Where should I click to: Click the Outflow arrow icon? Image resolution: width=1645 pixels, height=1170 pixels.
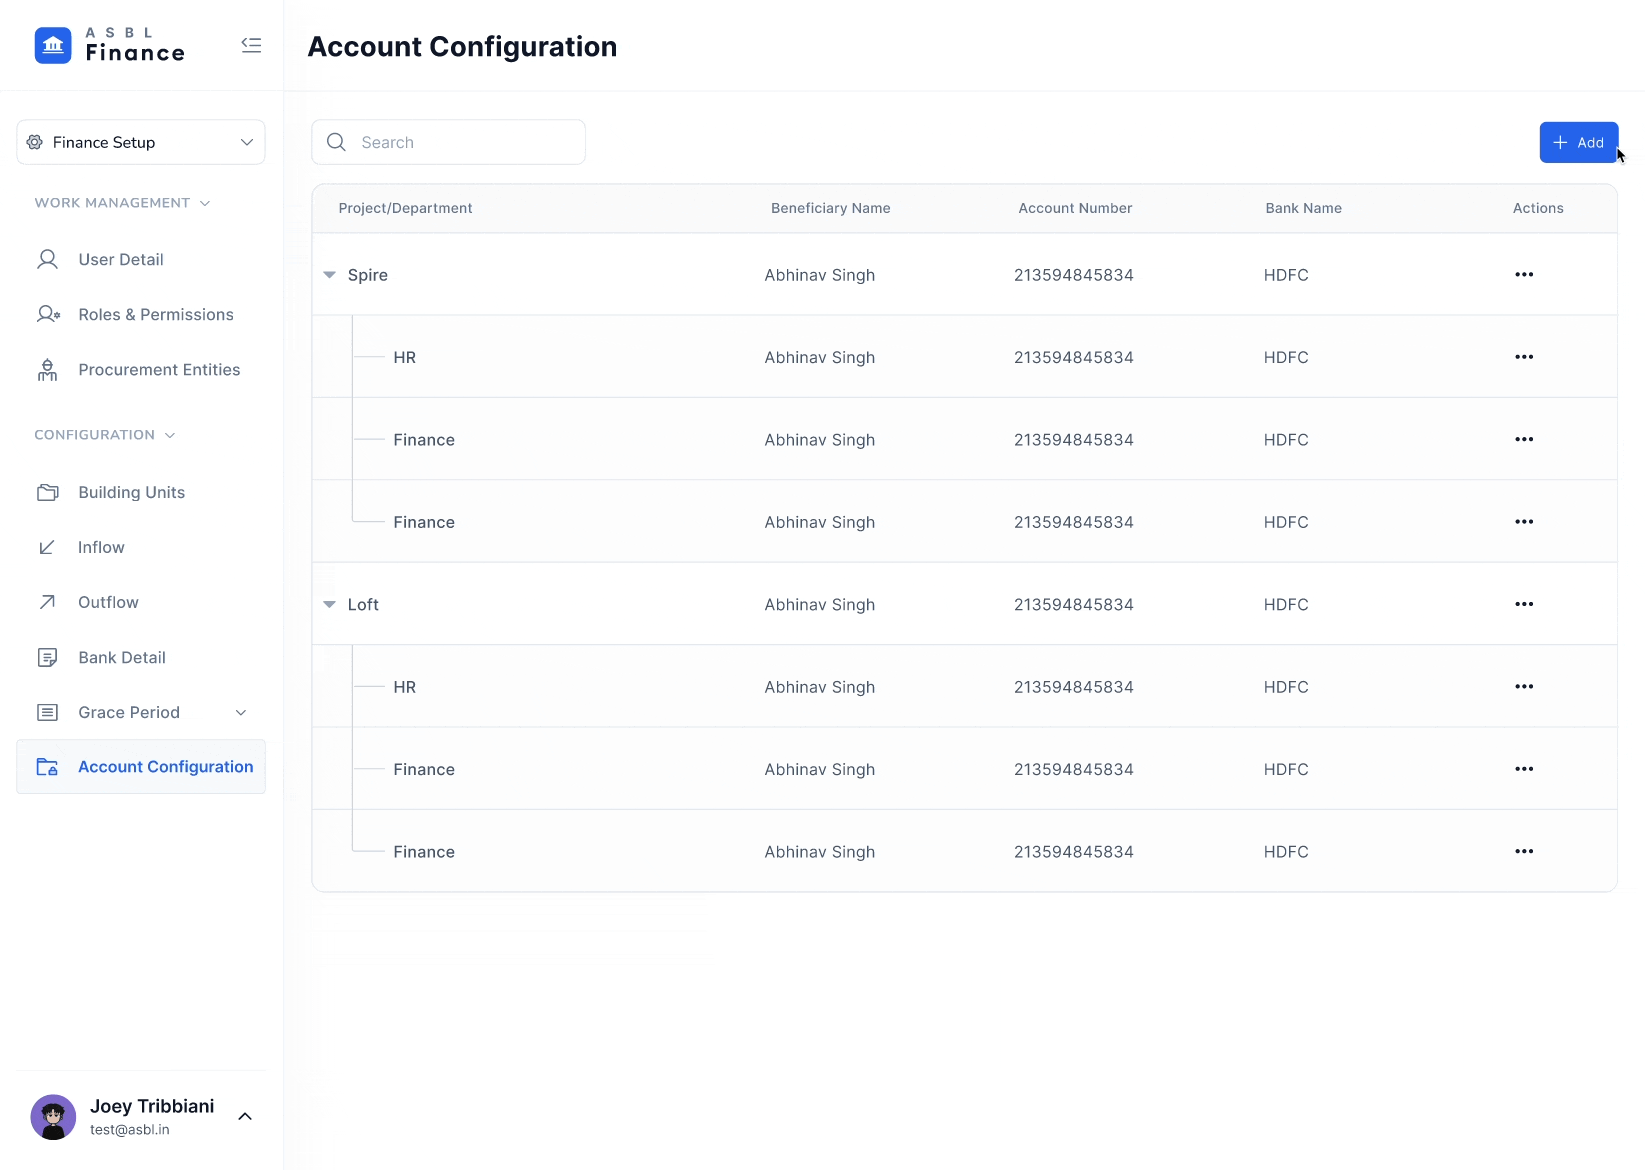pos(47,602)
